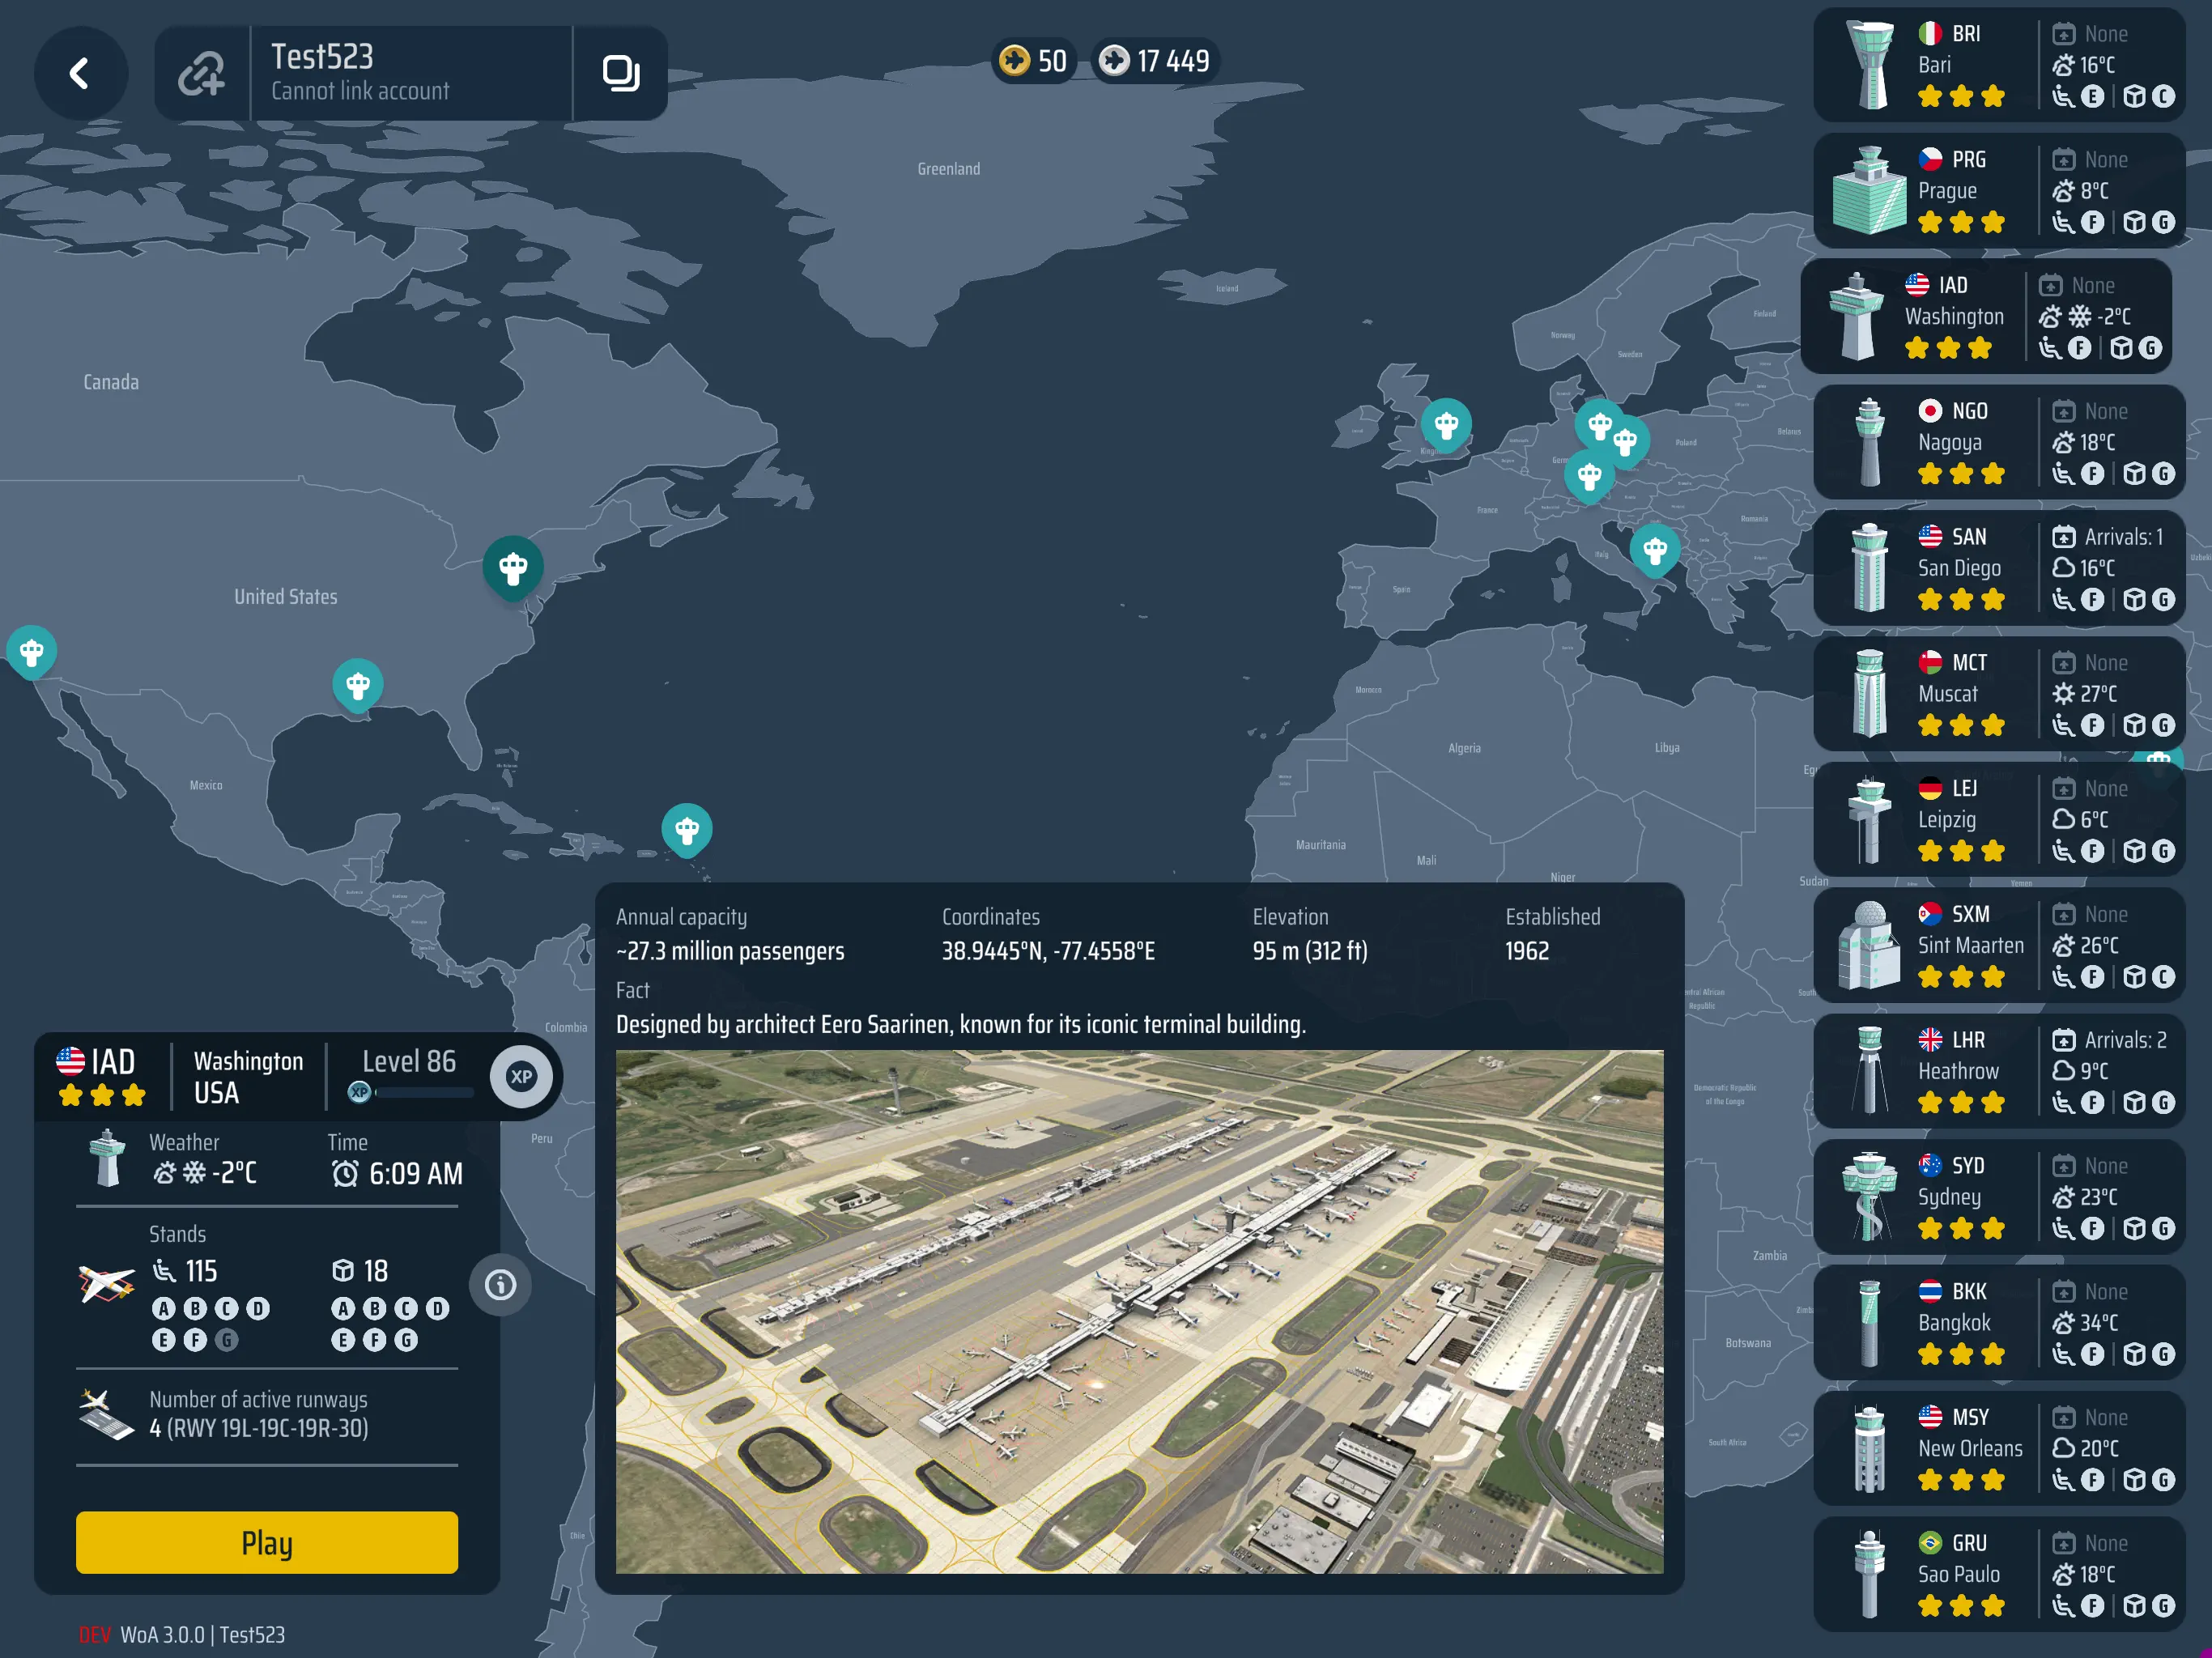Click the golden planes currency counter 50

pos(1034,61)
